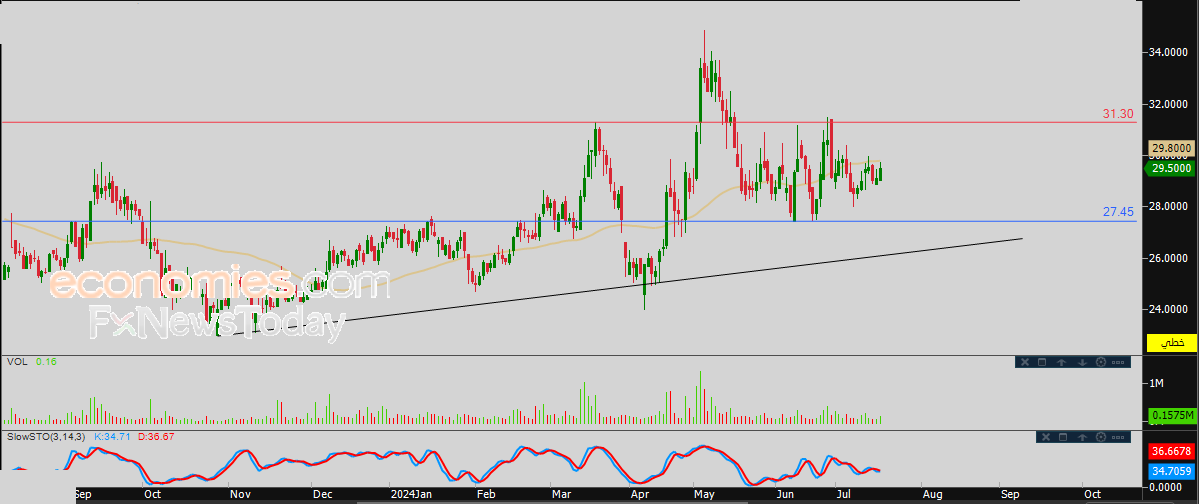Click the 2024Jan label on time axis
Screen dimensions: 1199x504
412,495
